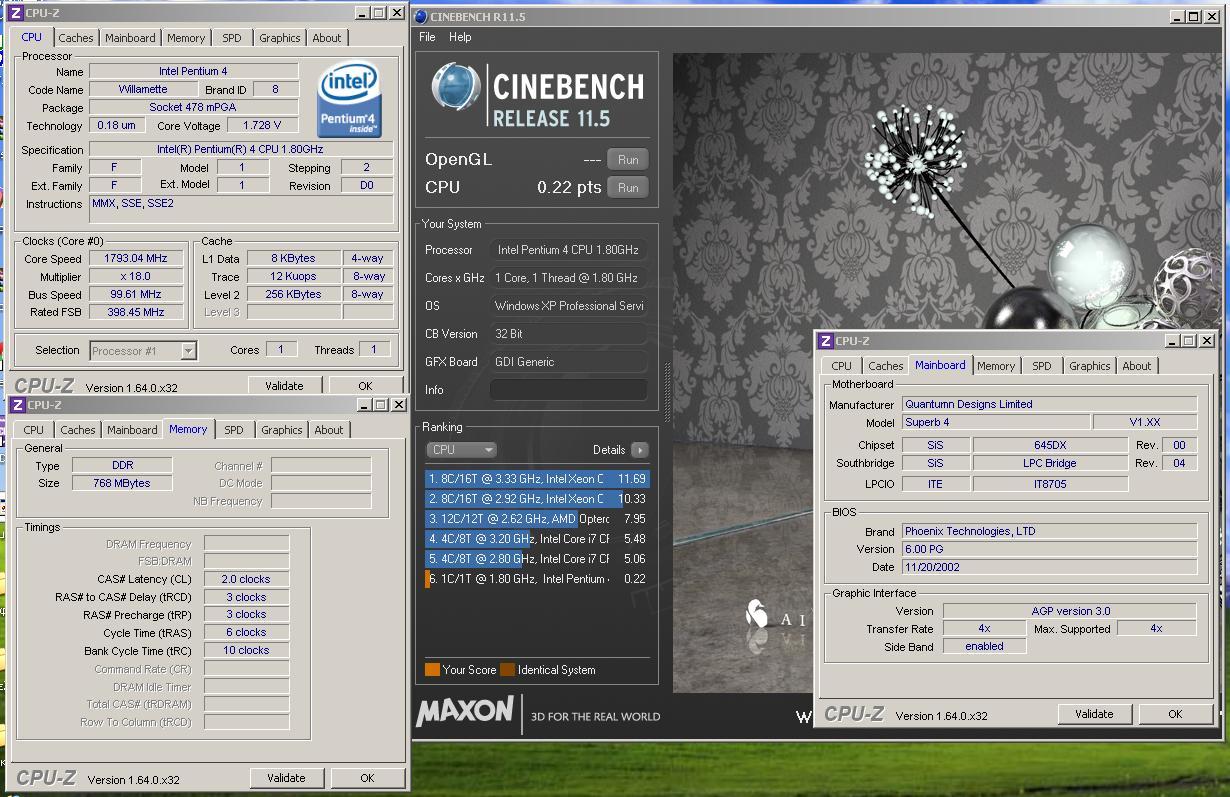Open About tab in Mainboard CPU-Z window

(x=1137, y=366)
